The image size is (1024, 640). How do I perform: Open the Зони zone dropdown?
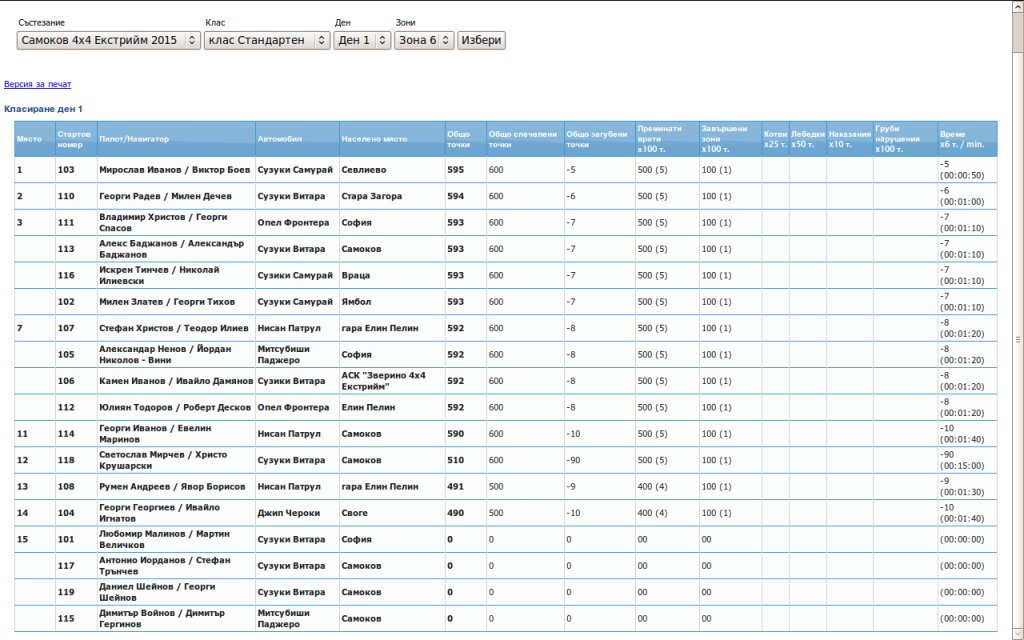424,40
